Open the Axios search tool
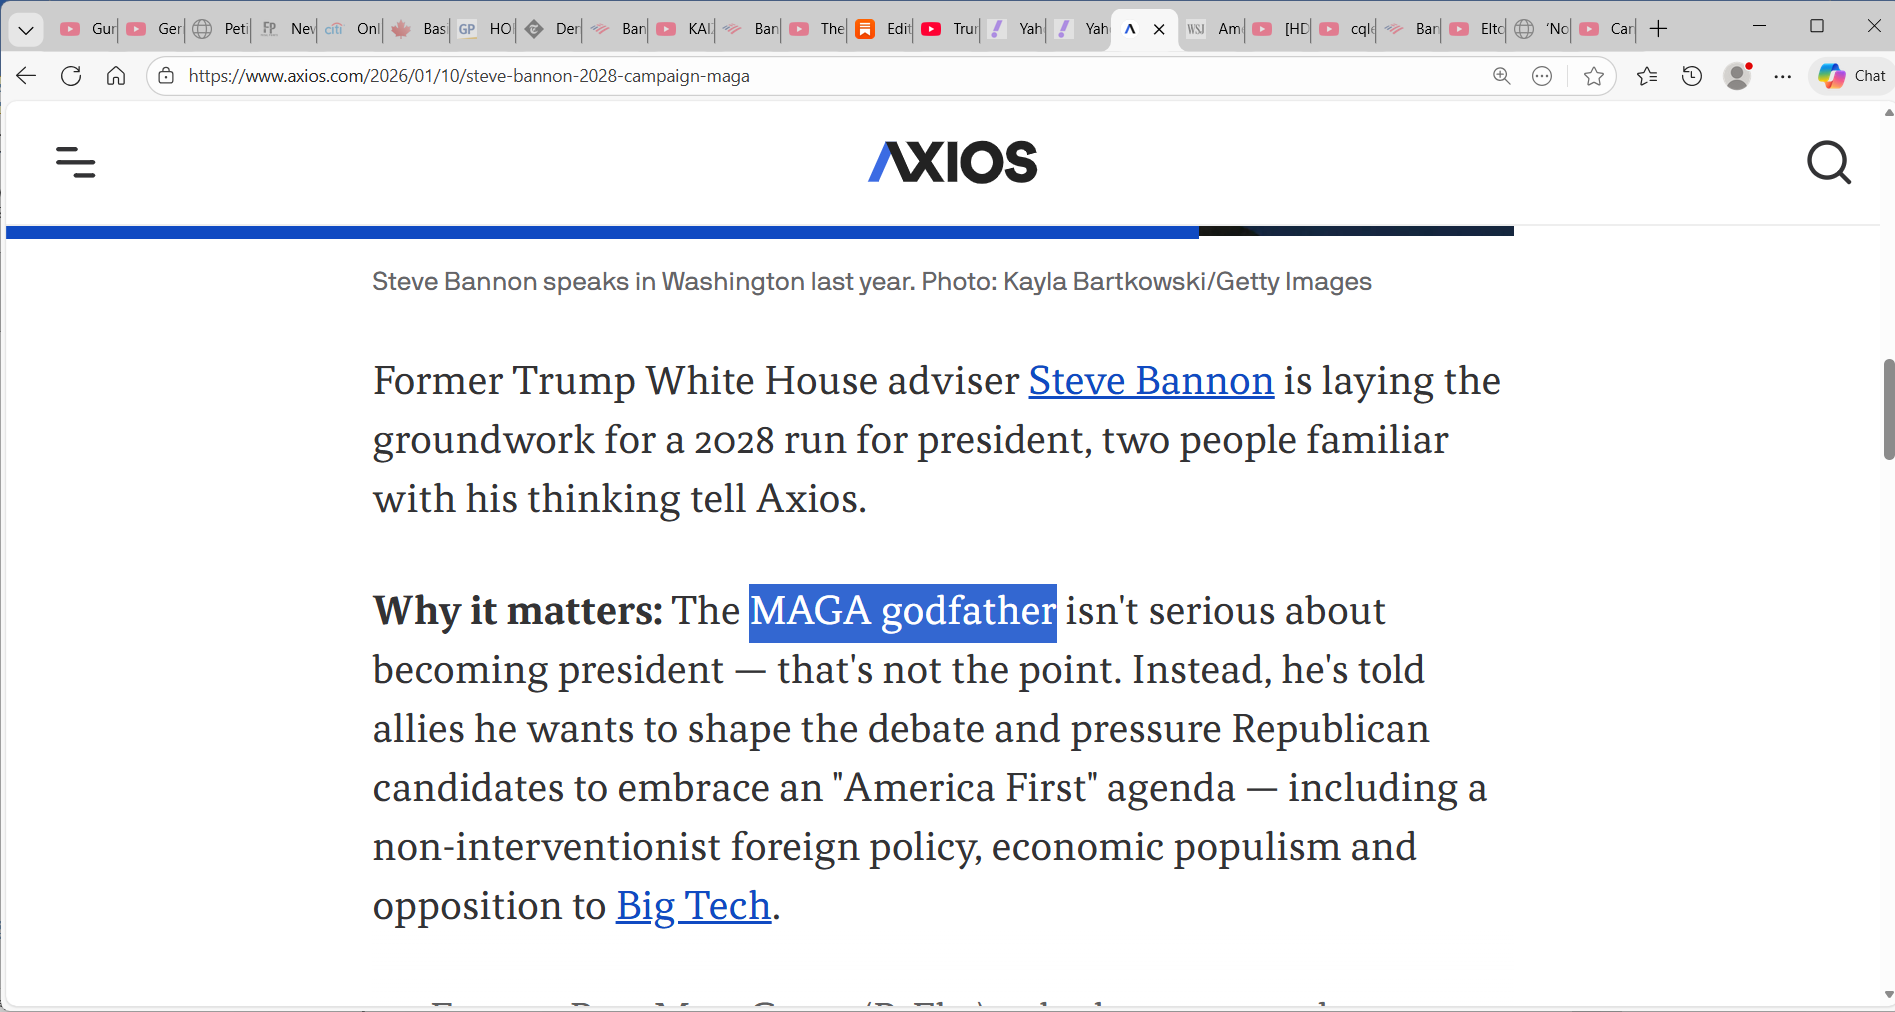 tap(1829, 163)
